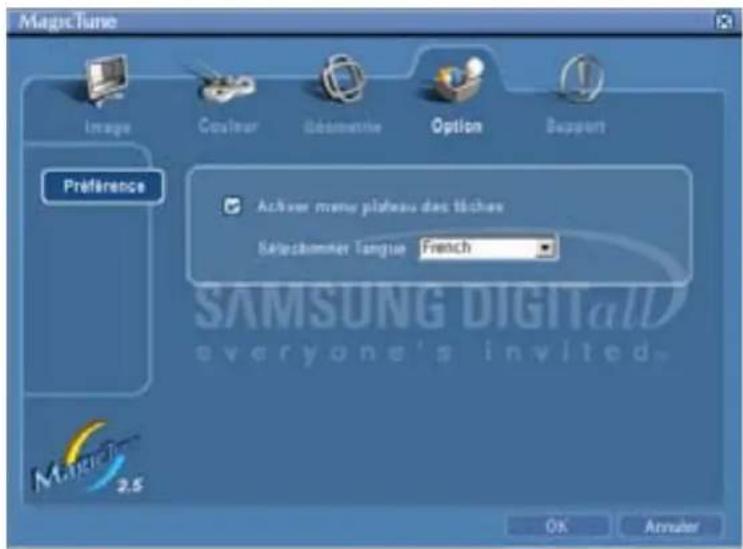Click the MagicTune 2.5 logo
This screenshot has width=743, height=549.
pyautogui.click(x=87, y=458)
